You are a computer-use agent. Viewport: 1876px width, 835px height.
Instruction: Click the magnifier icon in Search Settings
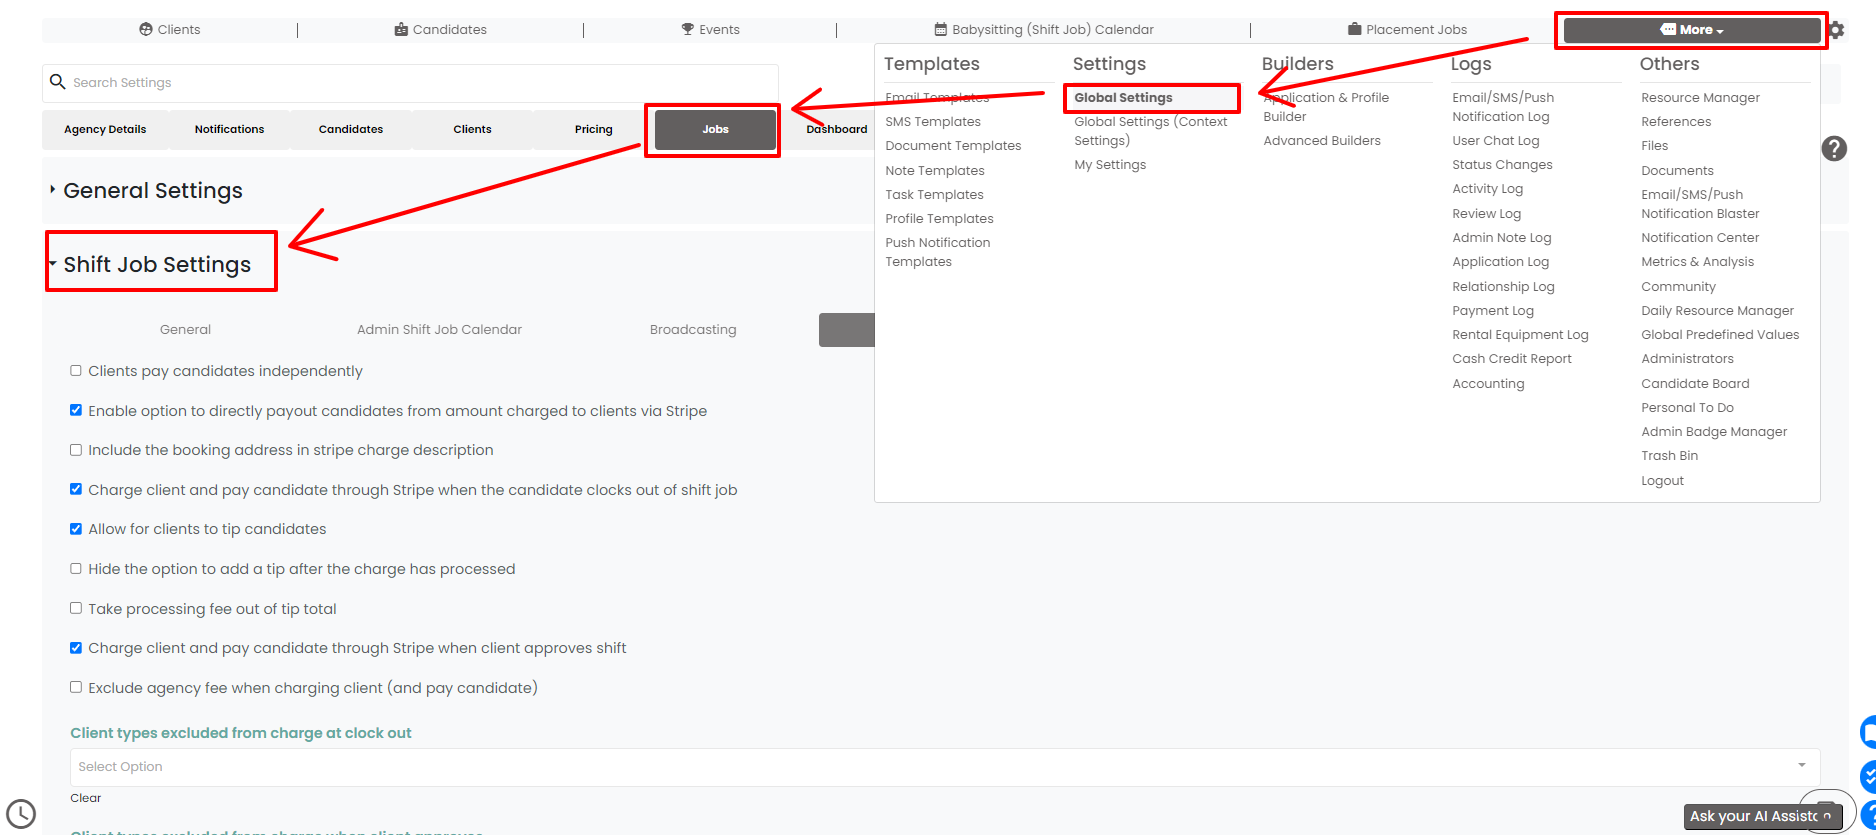tap(58, 82)
